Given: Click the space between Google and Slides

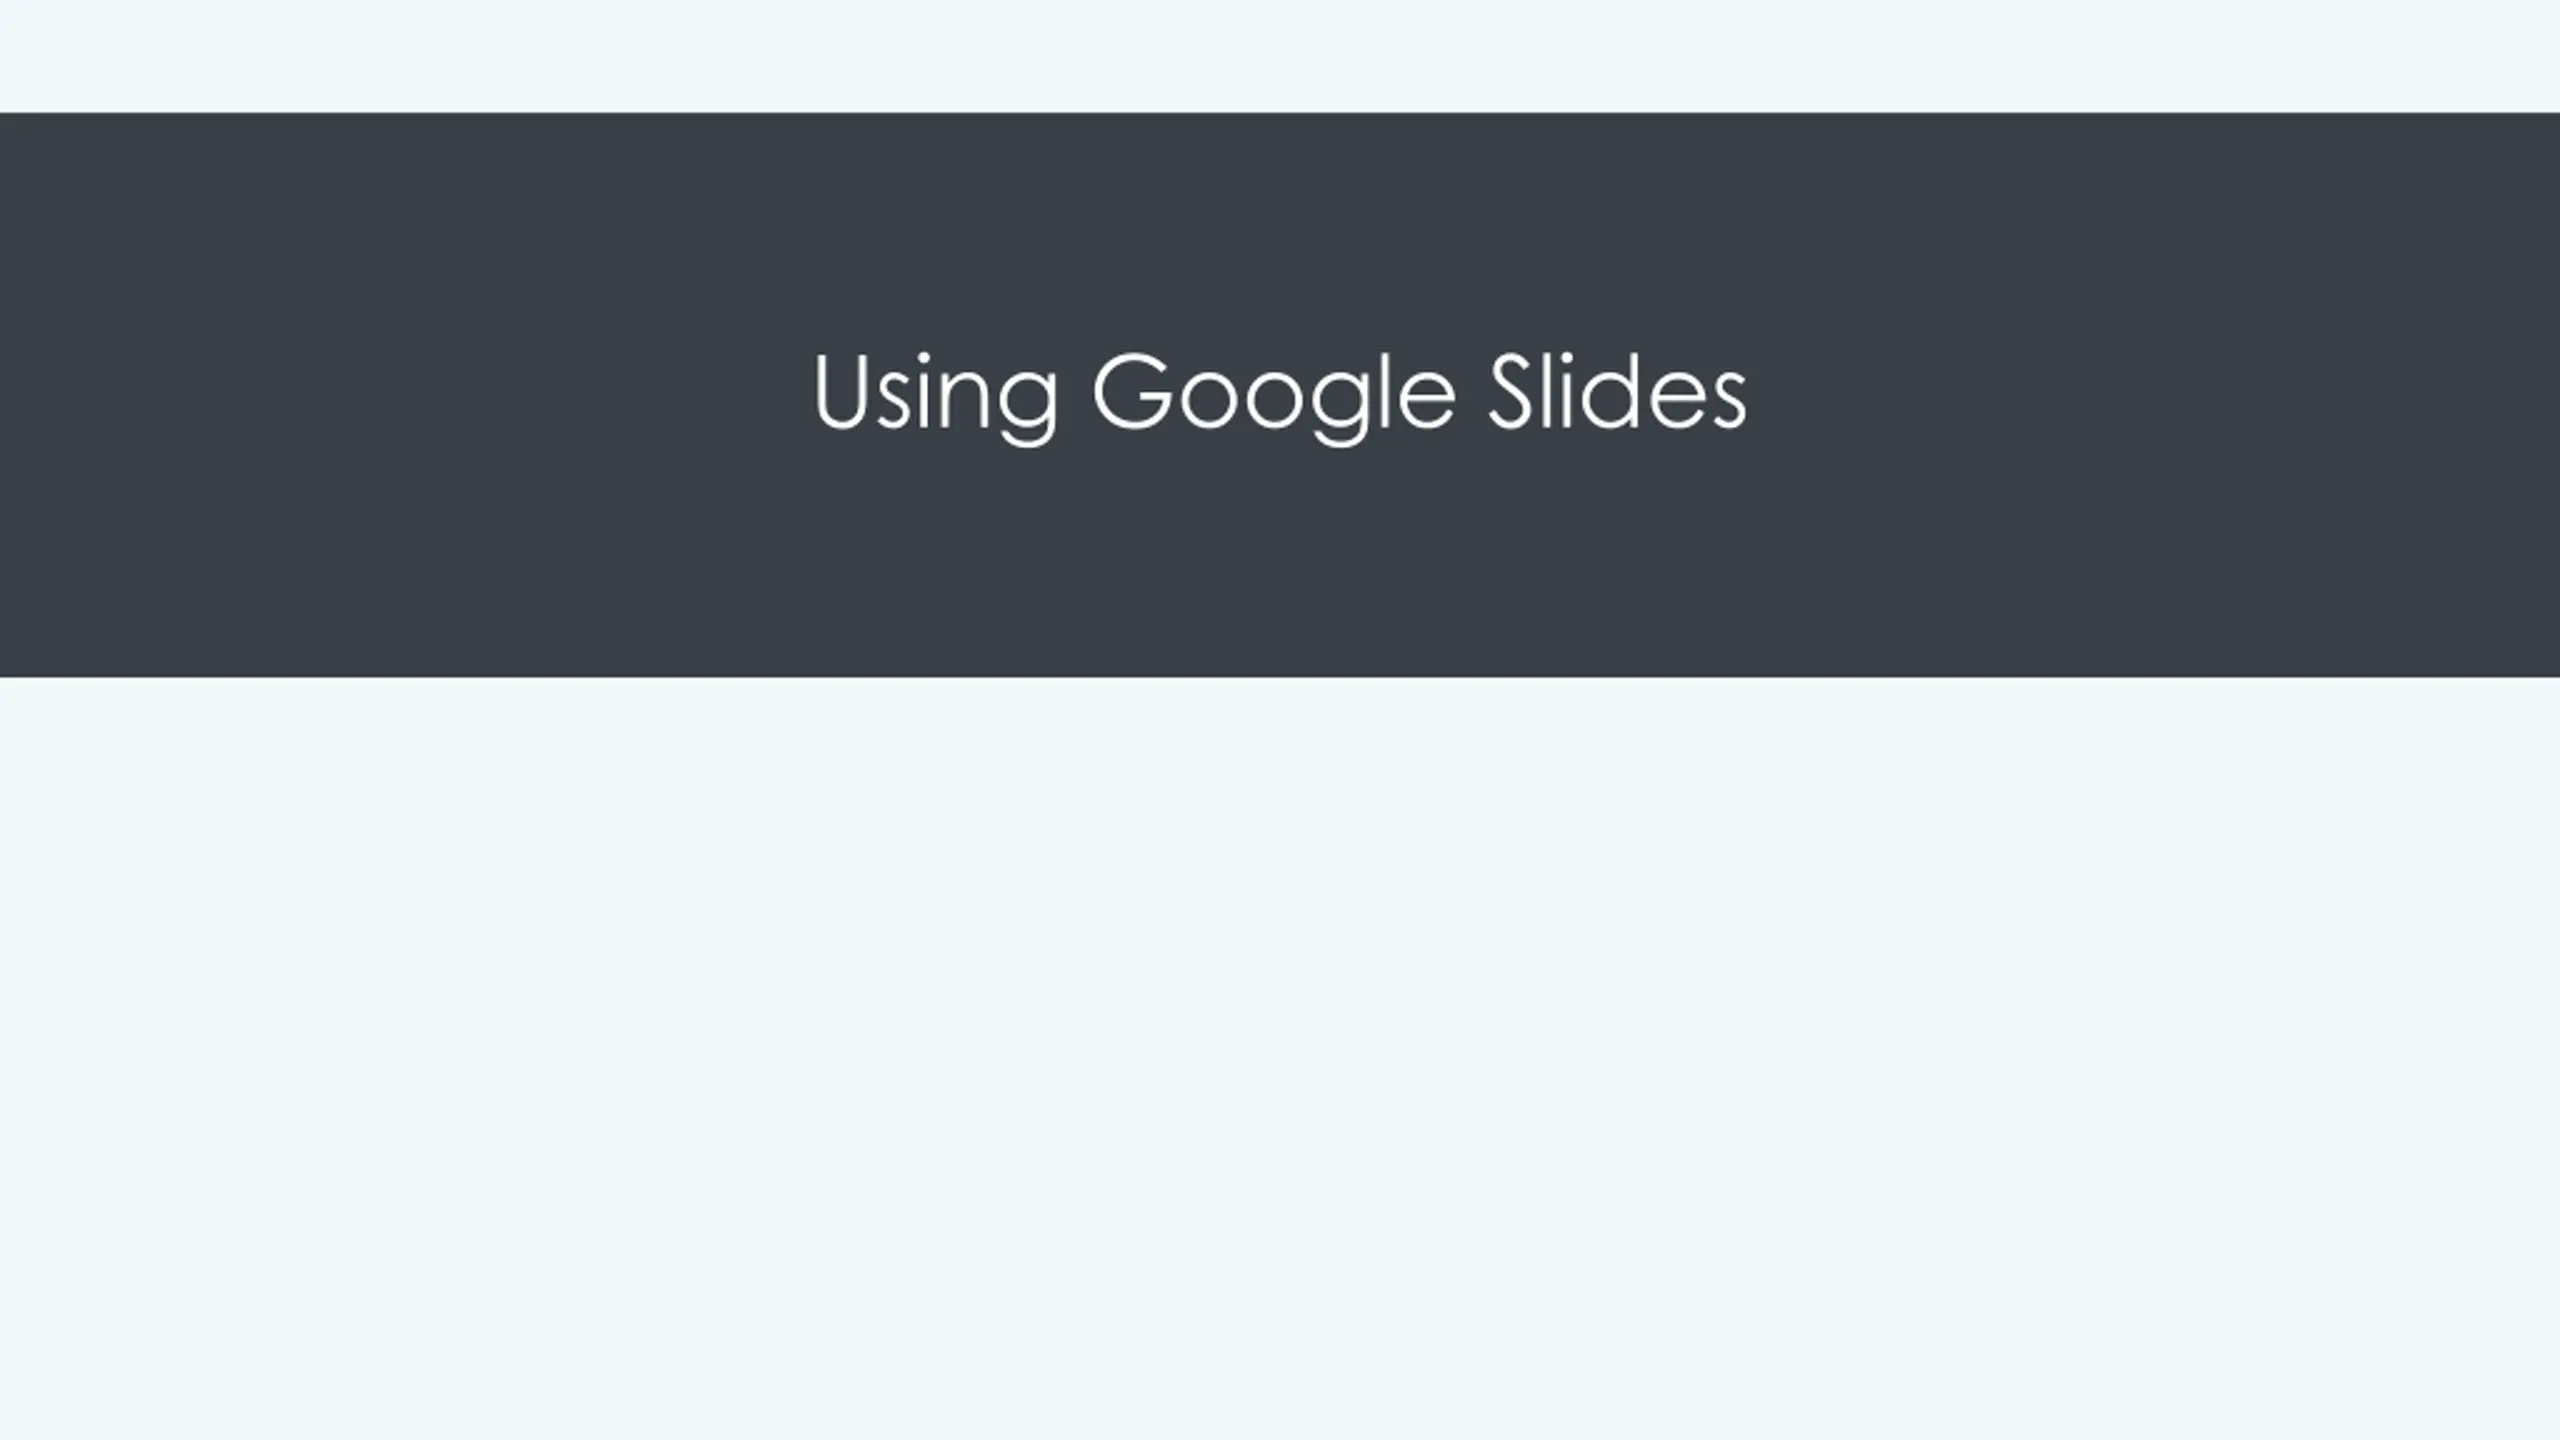Looking at the screenshot, I should point(1472,396).
